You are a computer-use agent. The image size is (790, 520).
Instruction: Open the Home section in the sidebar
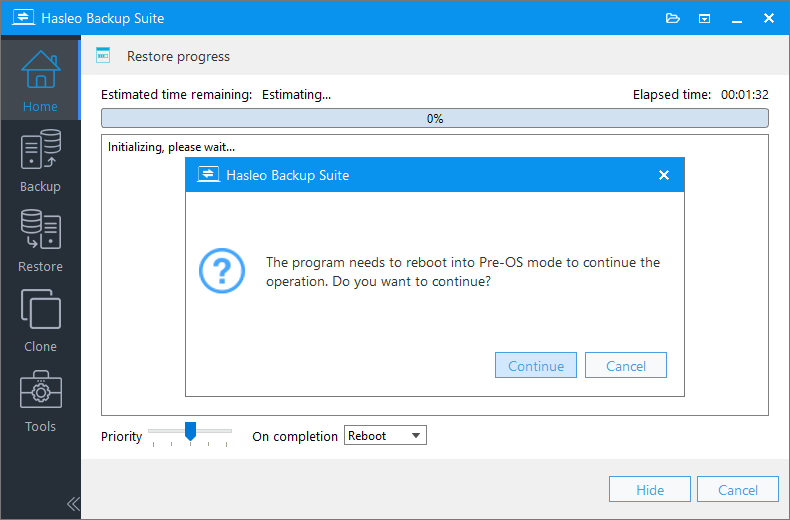tap(40, 80)
